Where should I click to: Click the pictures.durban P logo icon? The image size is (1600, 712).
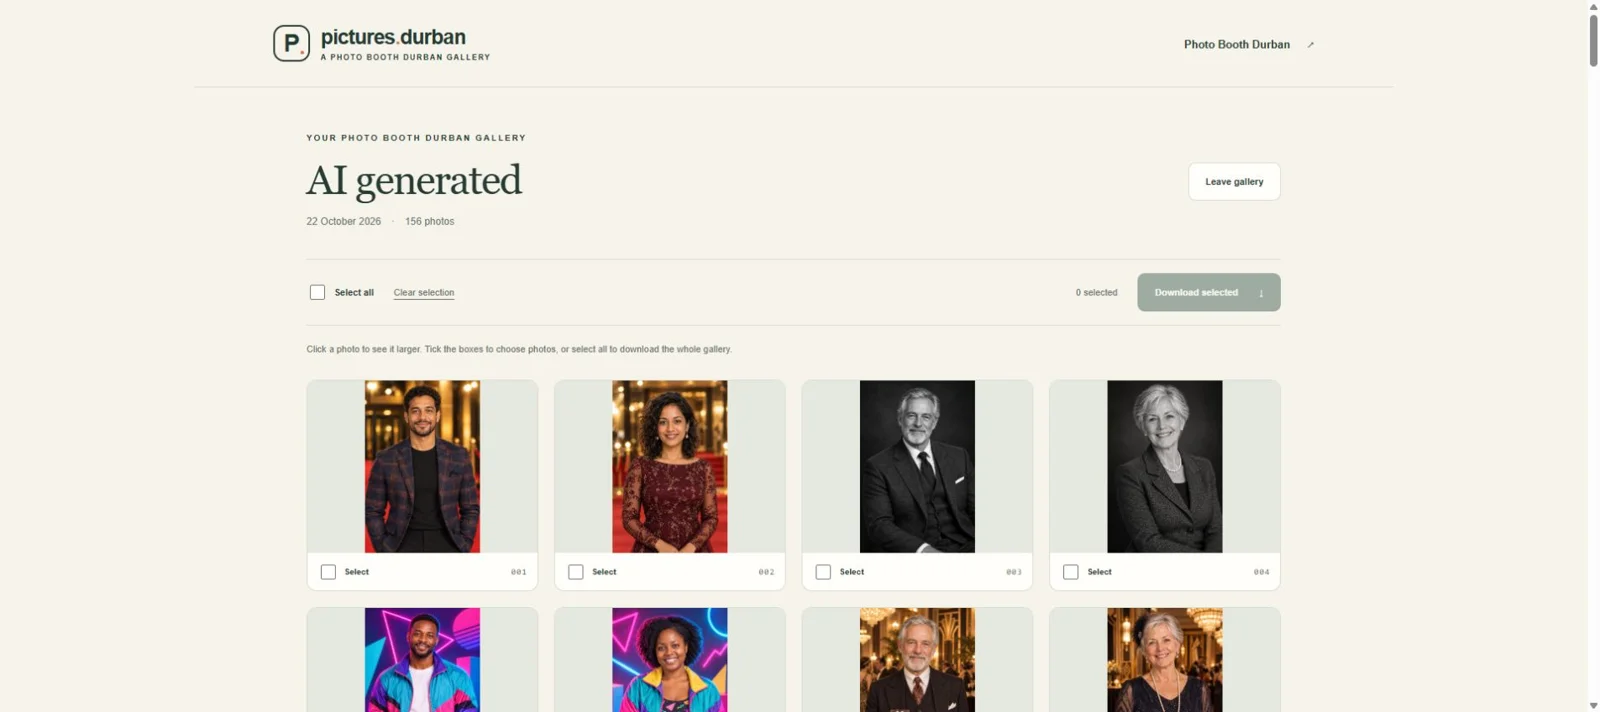tap(291, 43)
